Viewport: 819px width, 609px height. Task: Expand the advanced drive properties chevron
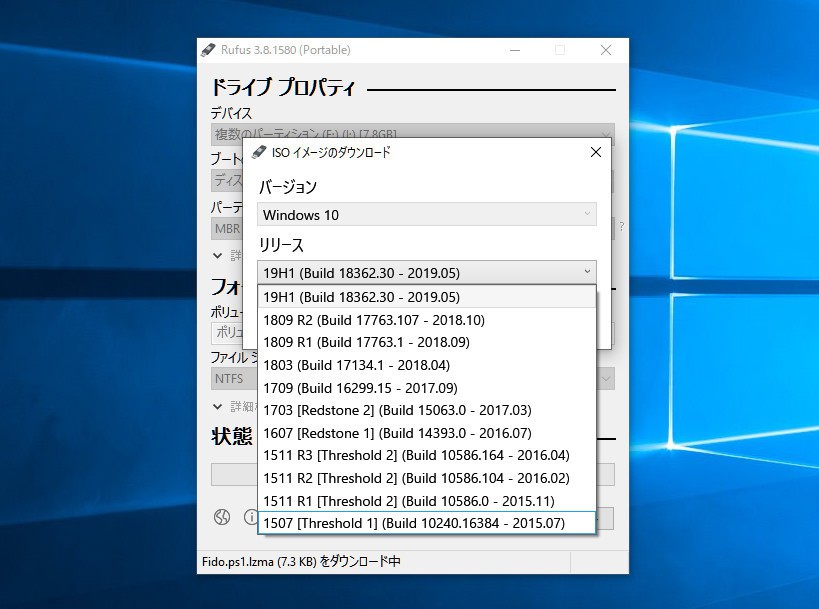pyautogui.click(x=219, y=256)
